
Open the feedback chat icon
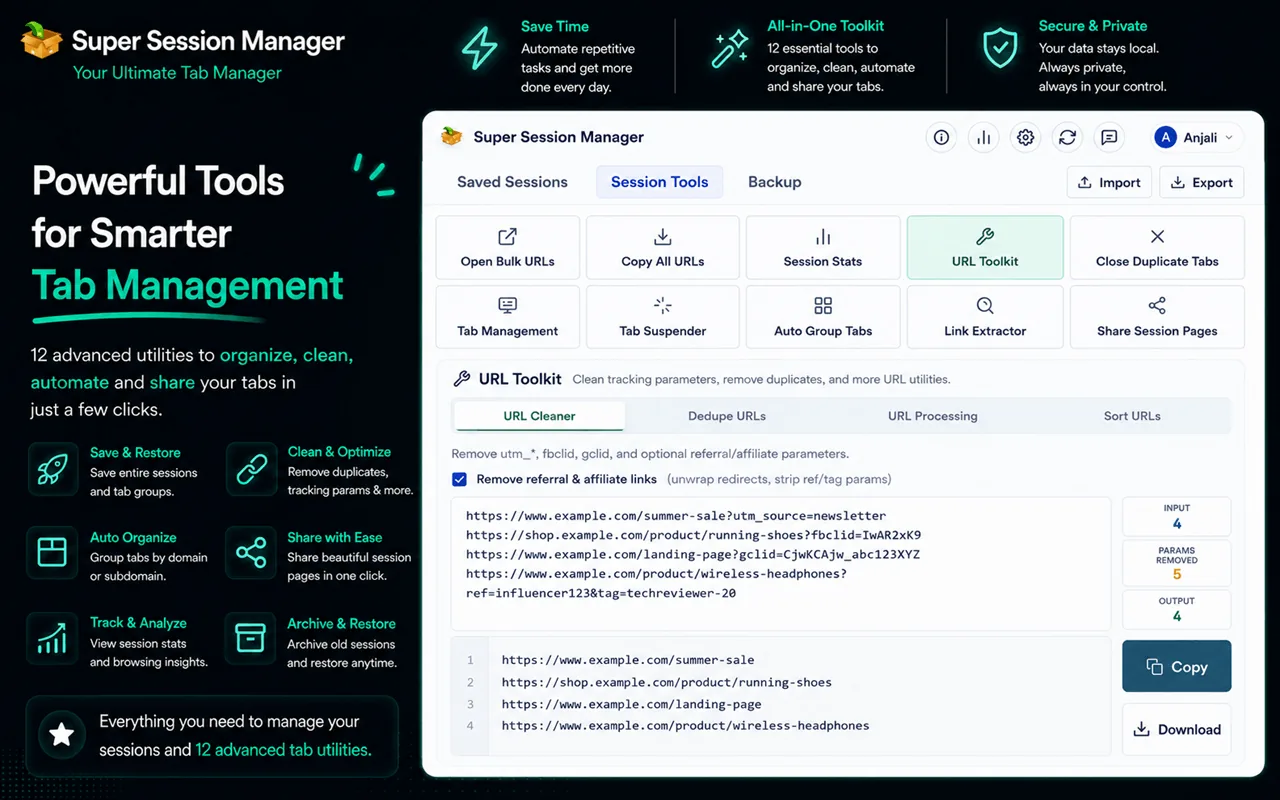pyautogui.click(x=1109, y=138)
